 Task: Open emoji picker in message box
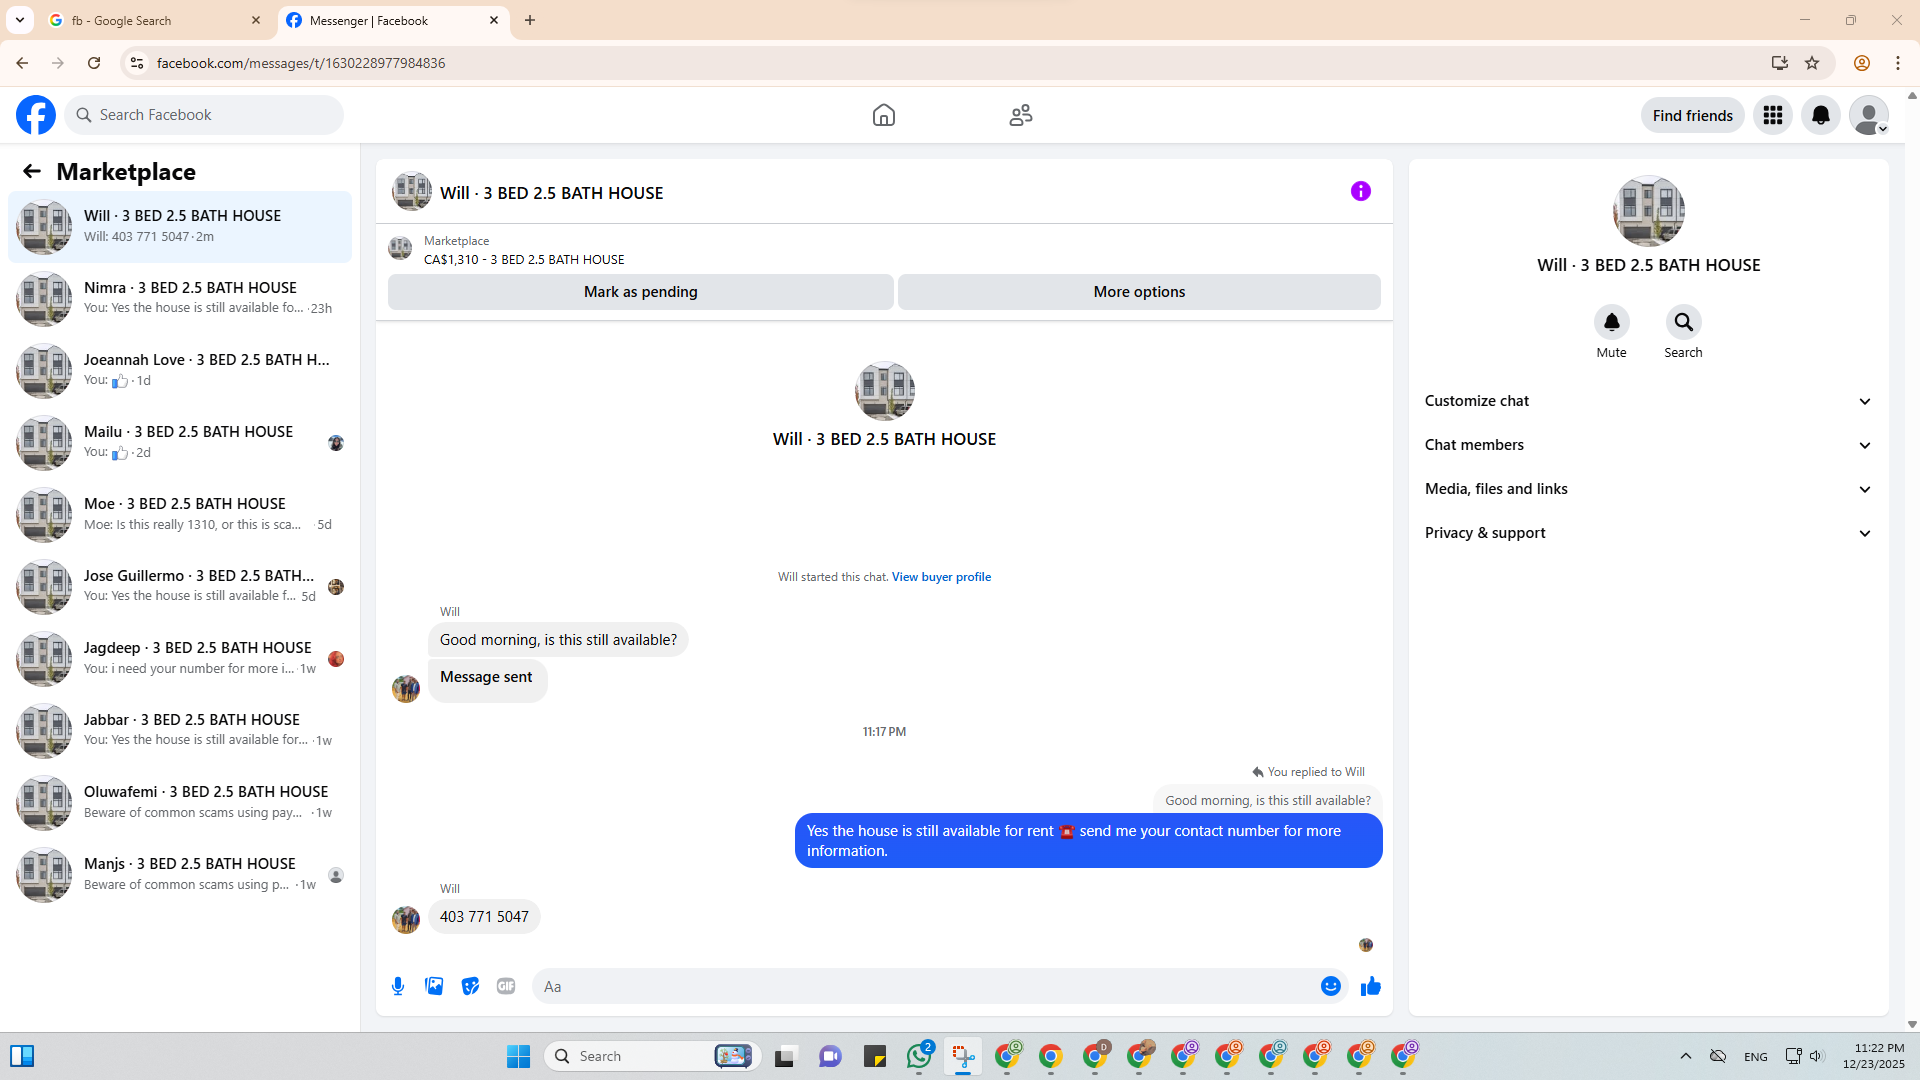point(1330,986)
